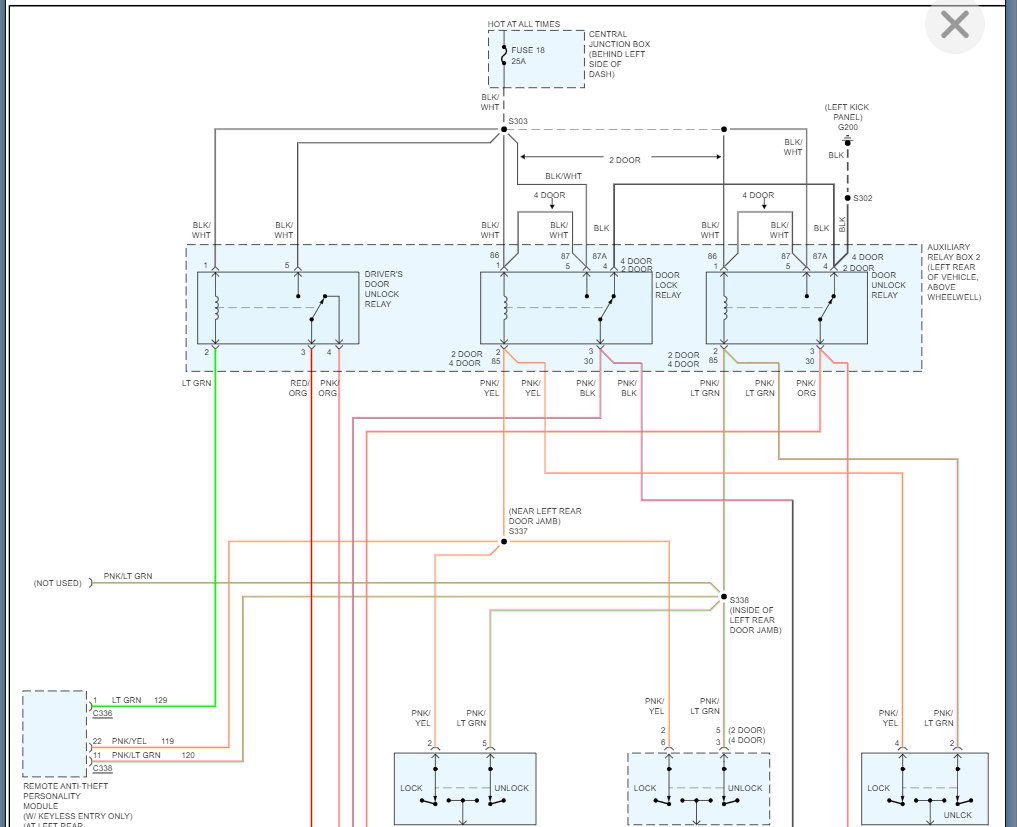This screenshot has height=827, width=1017.
Task: Click the "(NOT USED)" label
Action: pos(58,583)
